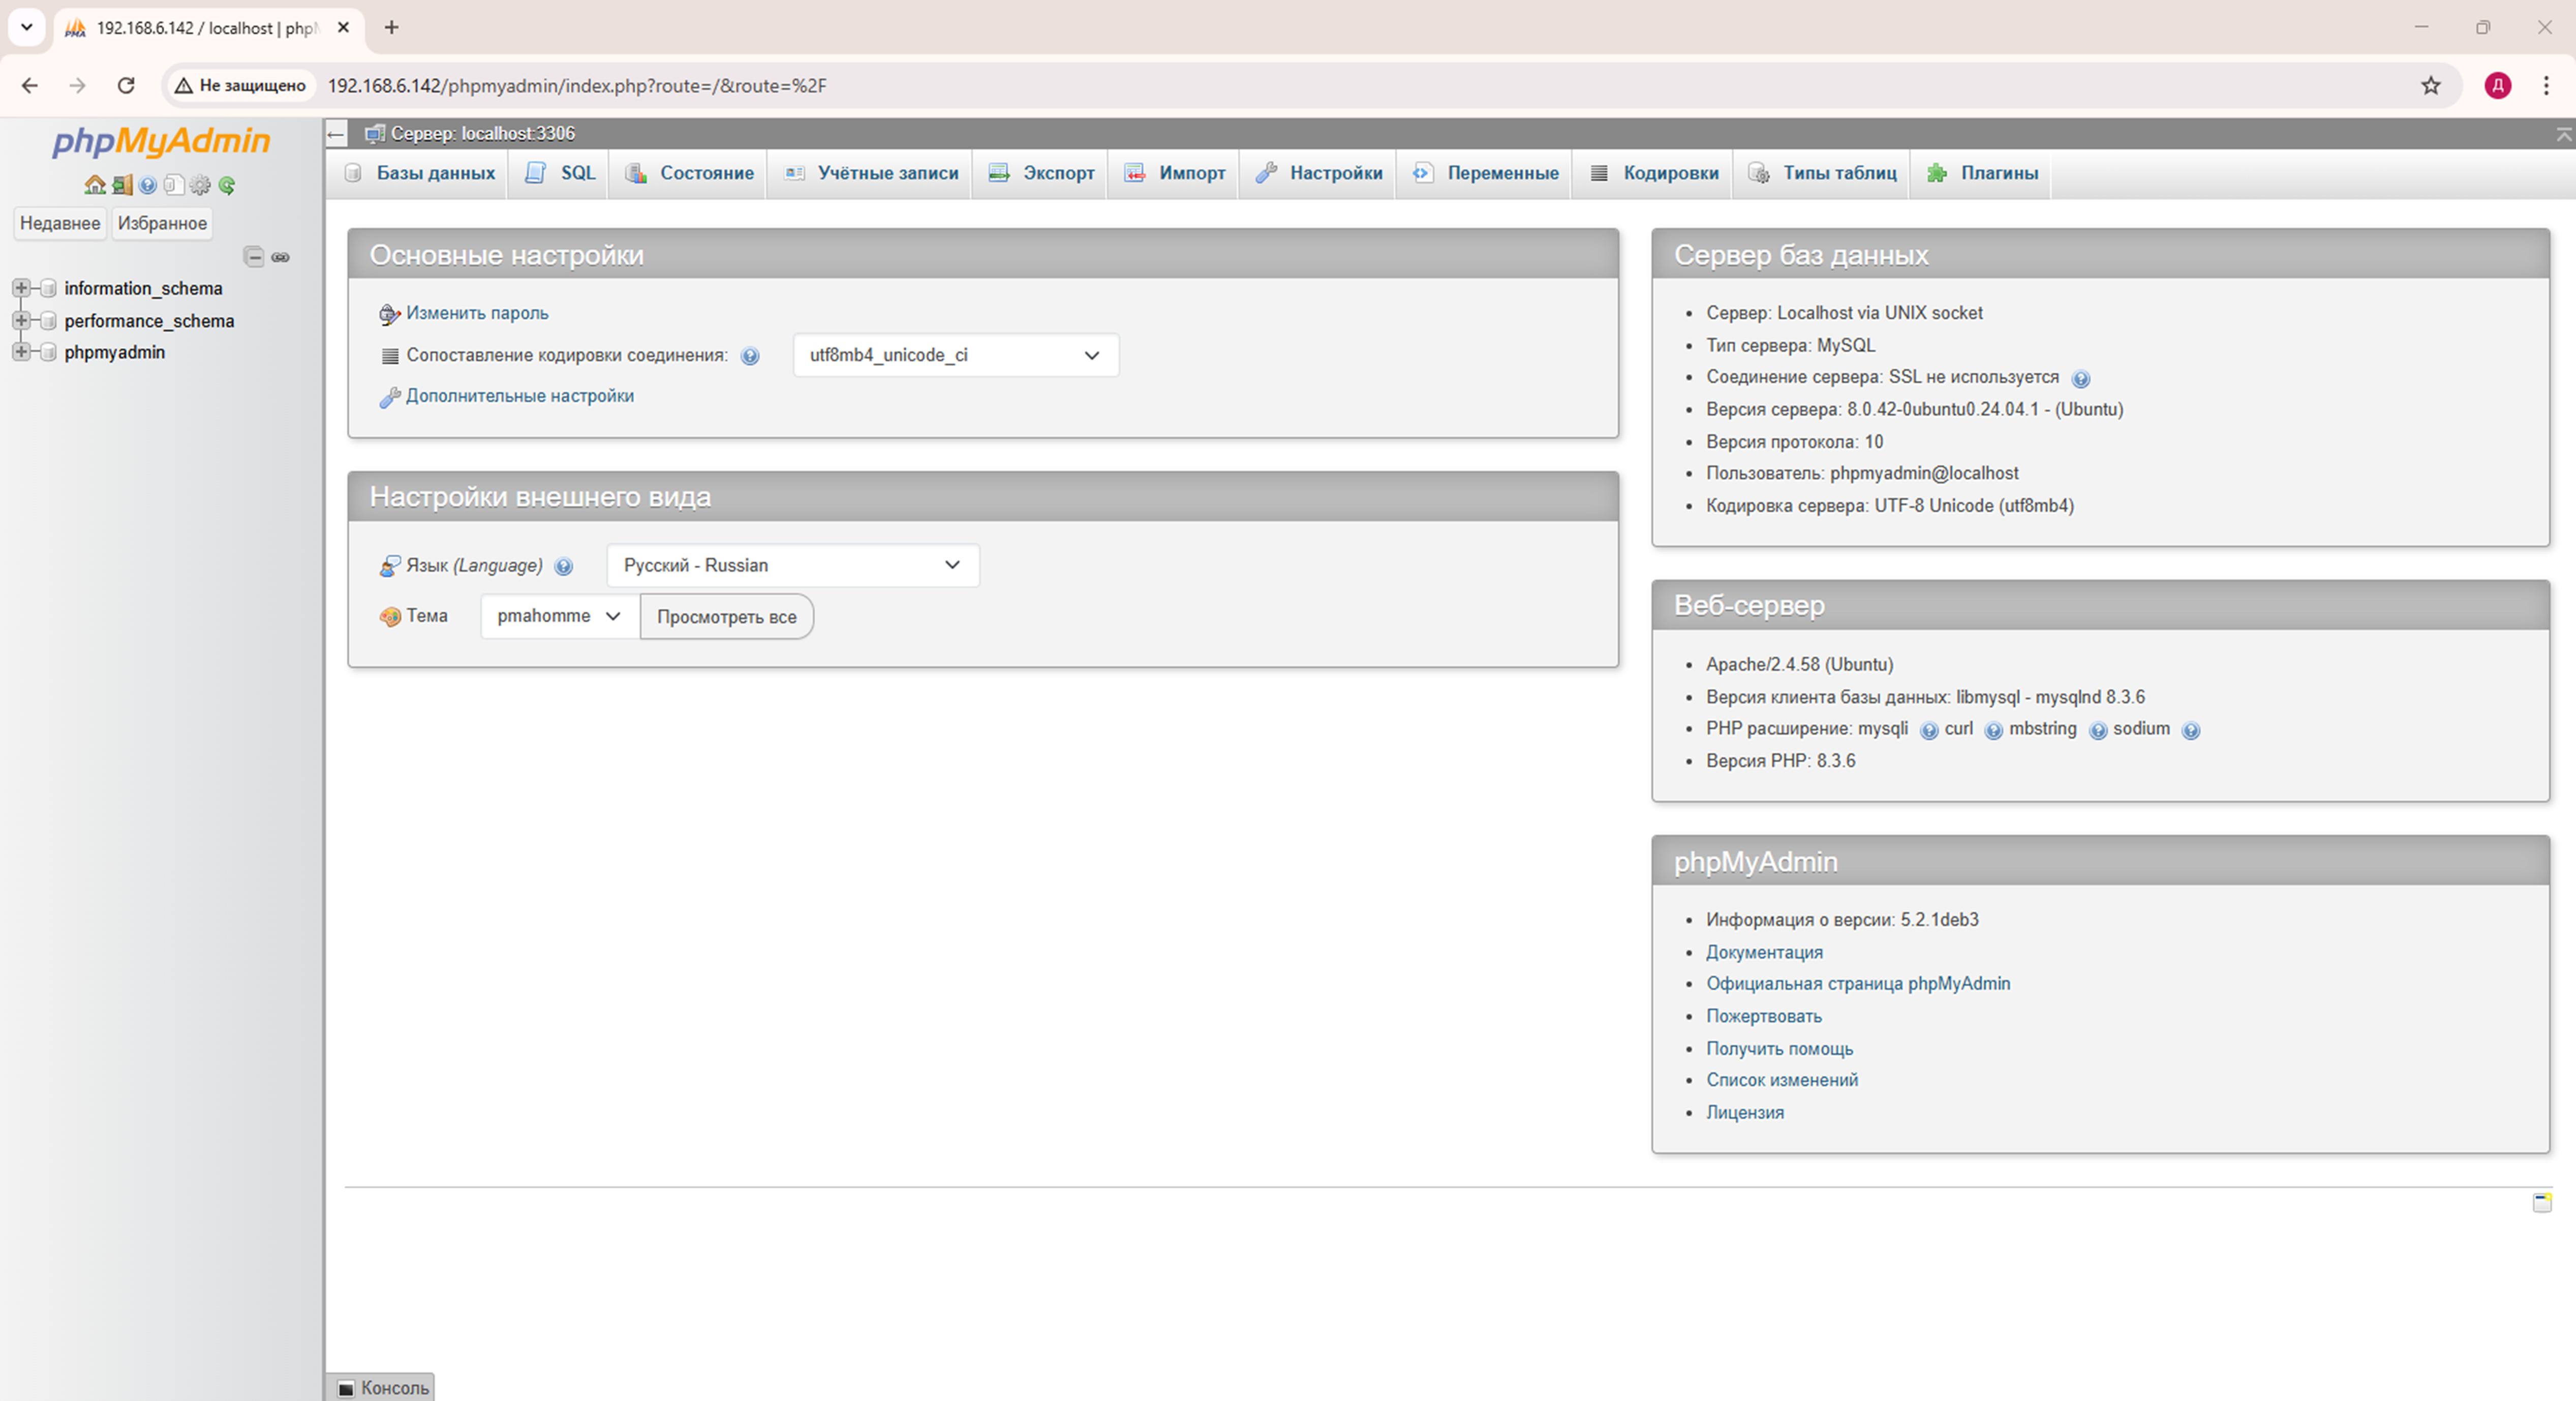Open Переменные tab
The width and height of the screenshot is (2576, 1401).
click(x=1485, y=173)
